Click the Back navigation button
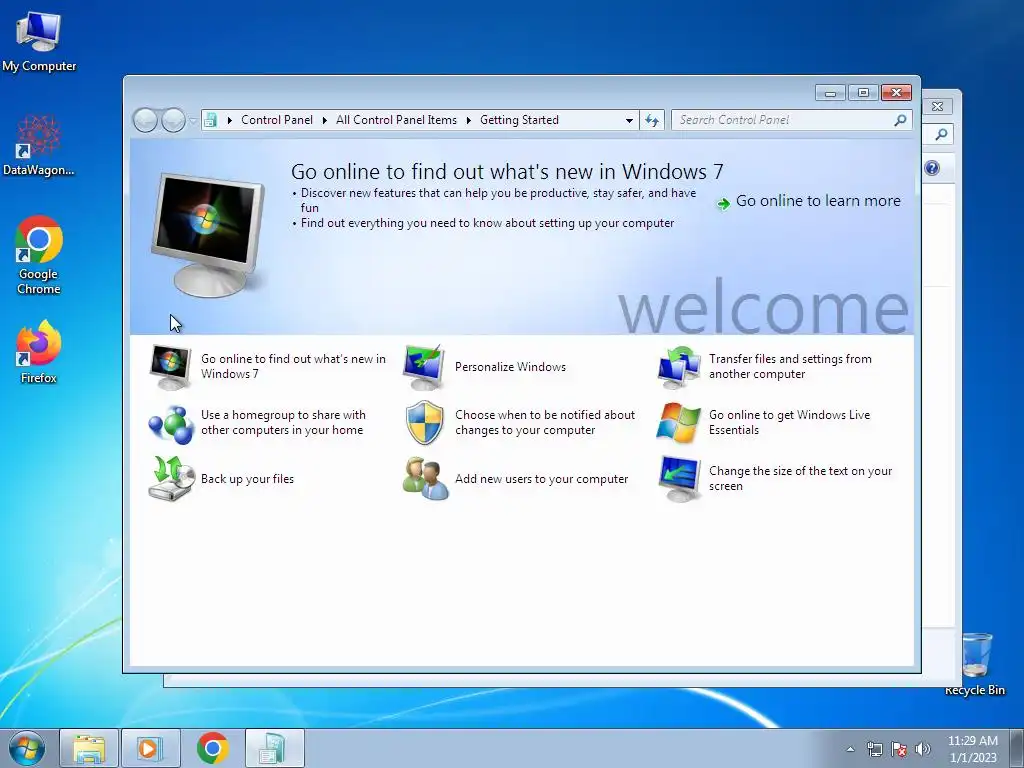Viewport: 1024px width, 768px height. click(145, 120)
